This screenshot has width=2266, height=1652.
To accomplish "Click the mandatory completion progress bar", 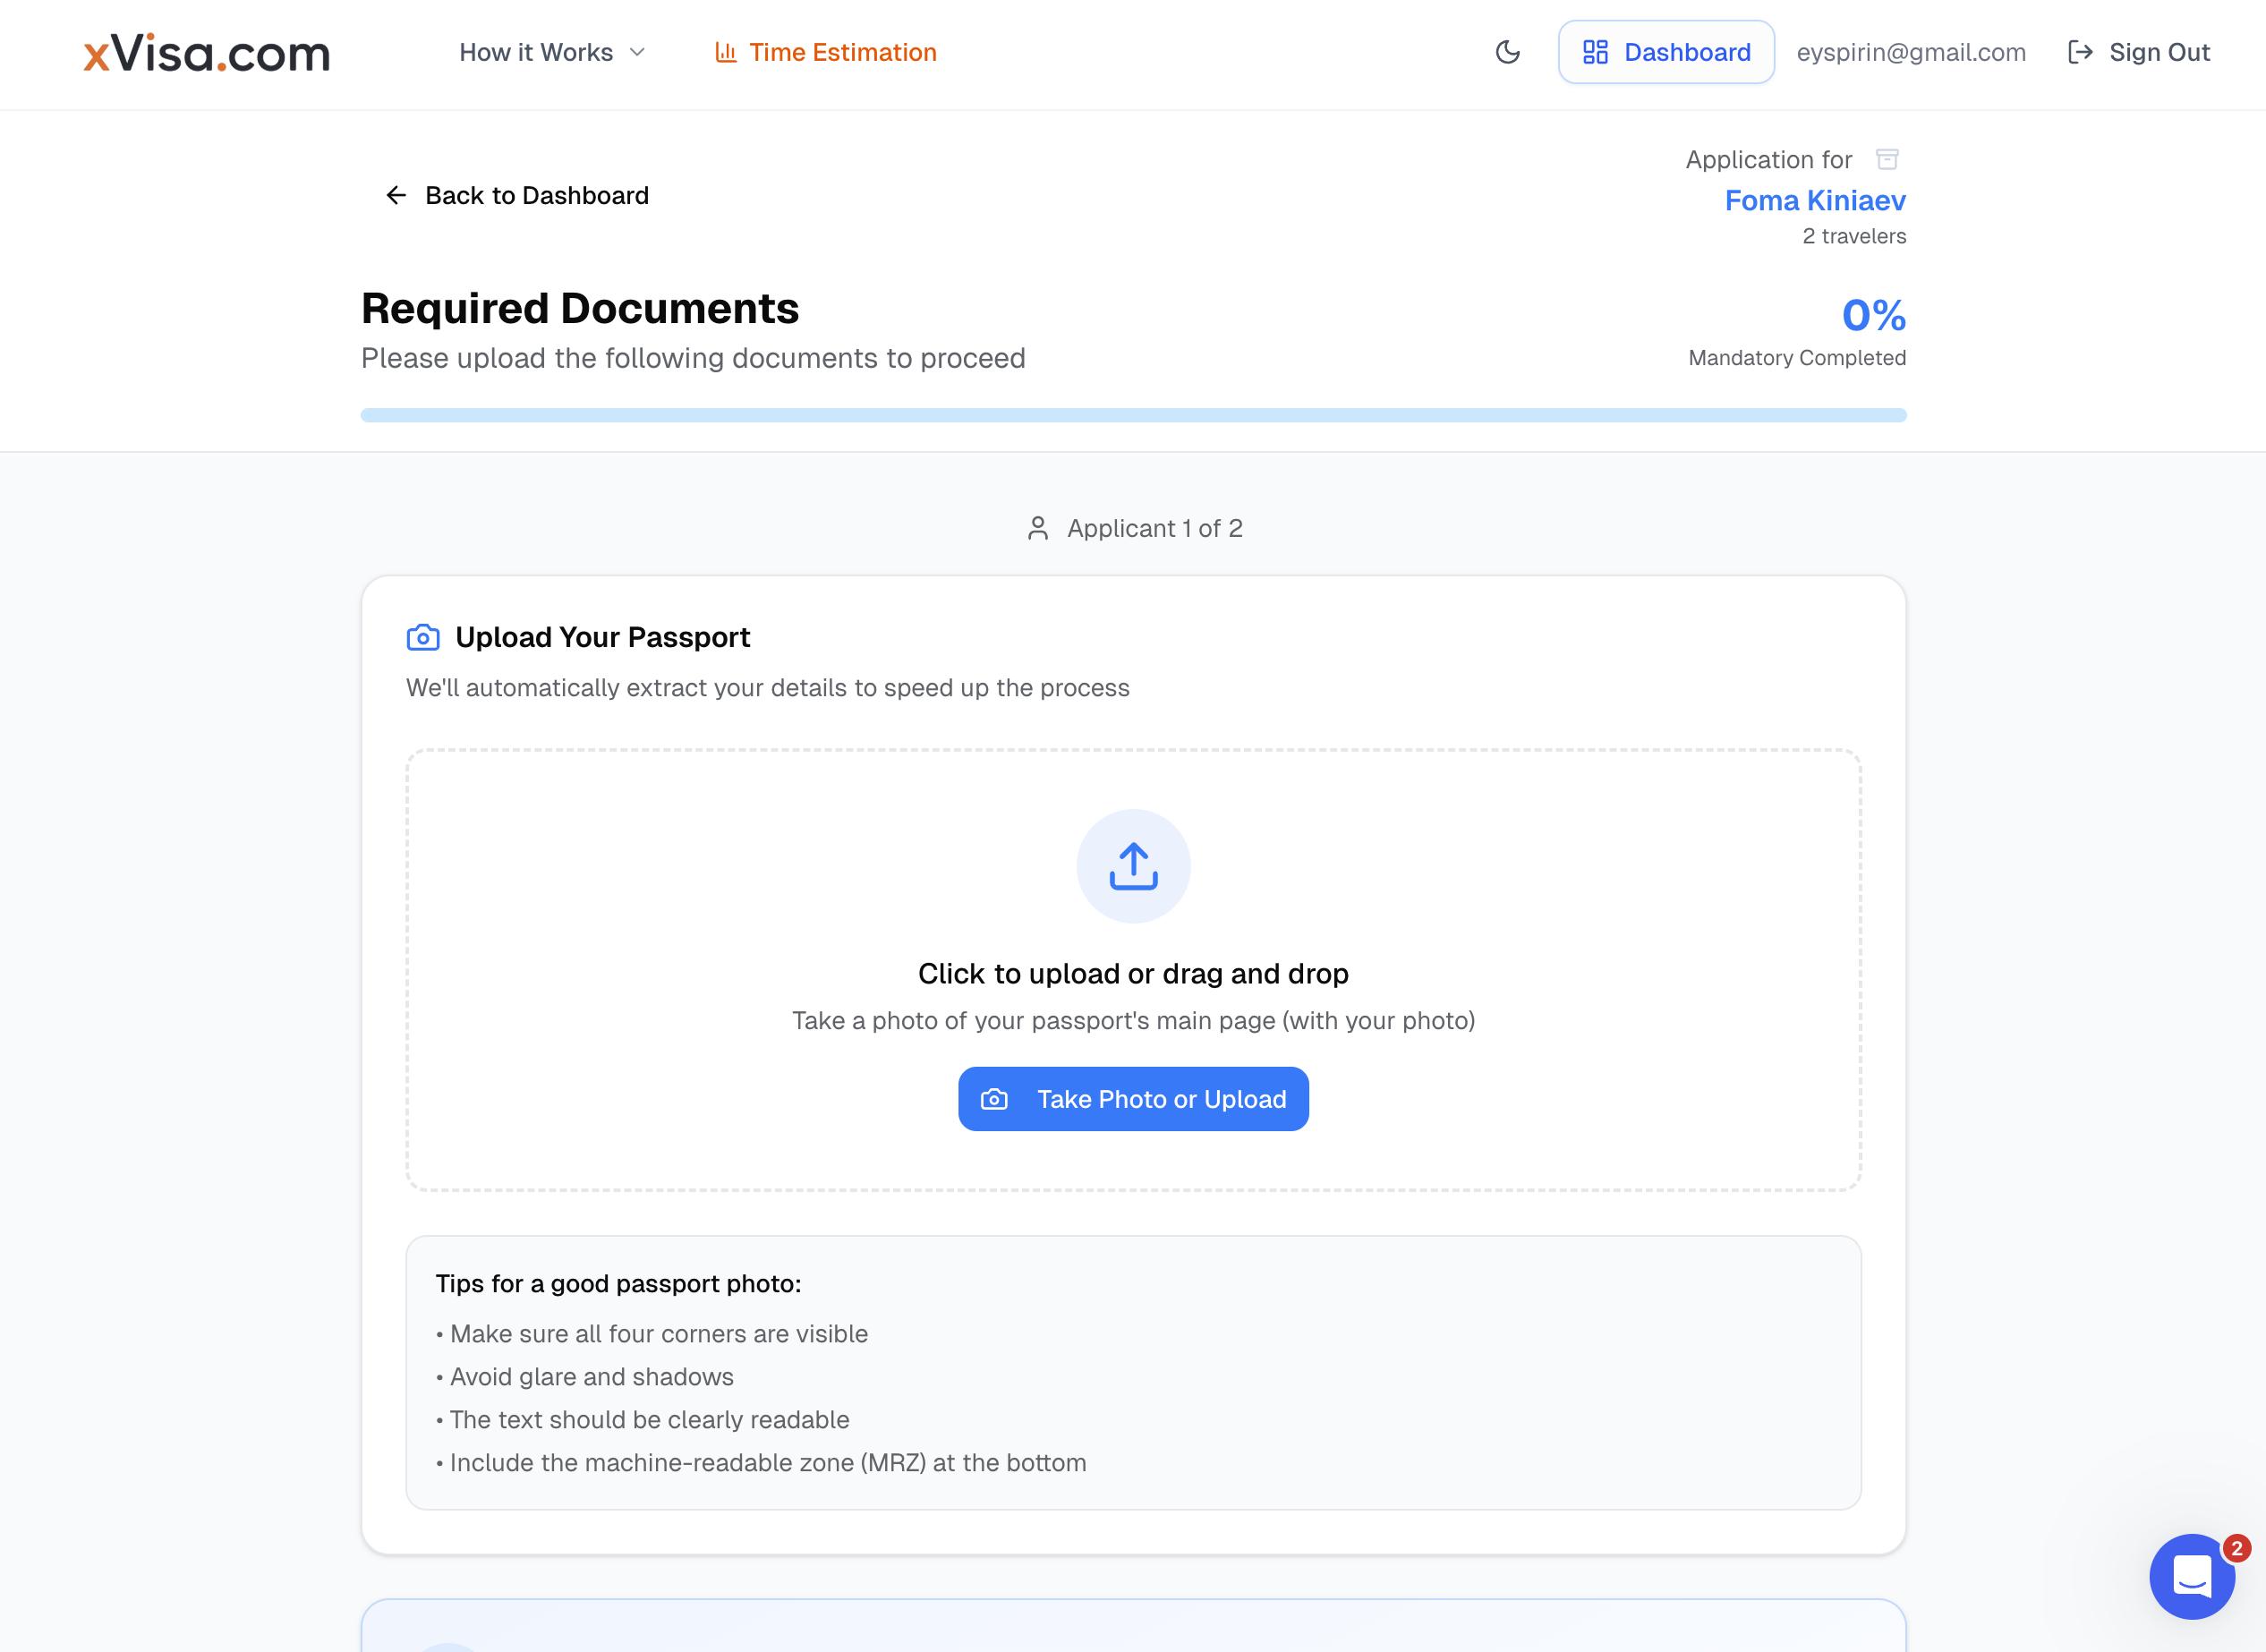I will 1133,415.
